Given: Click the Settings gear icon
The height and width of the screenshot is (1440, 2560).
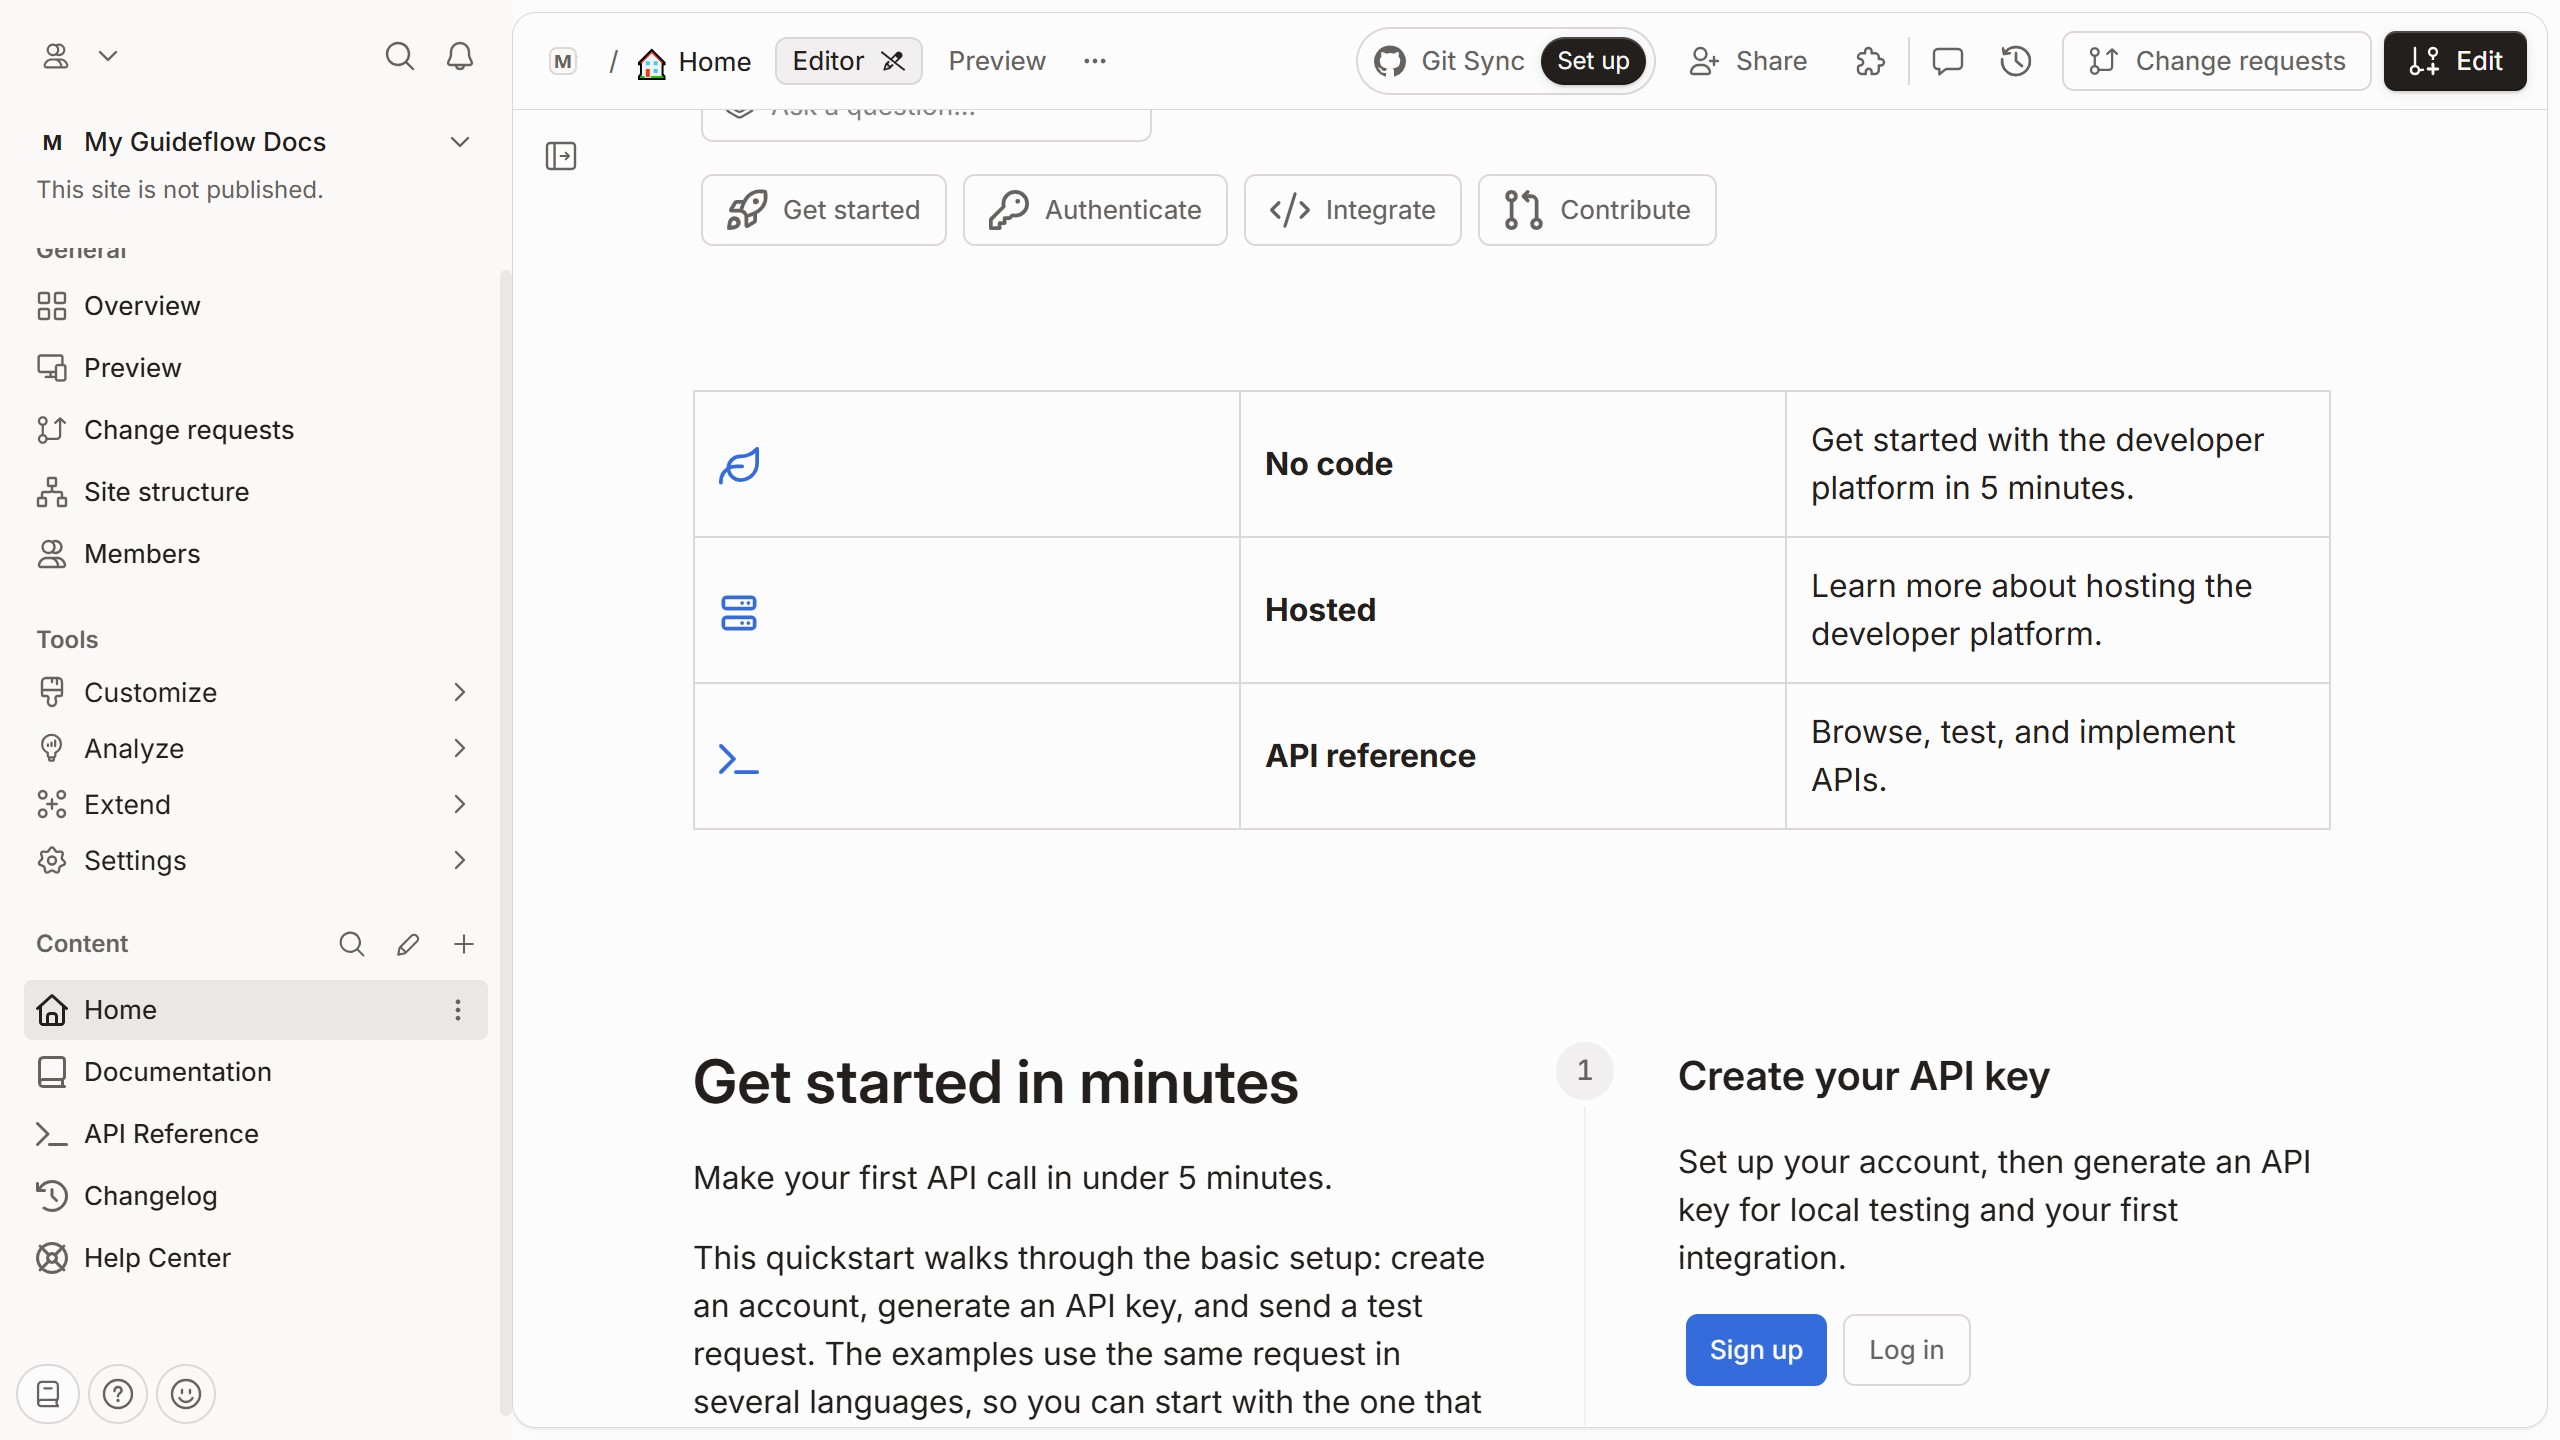Looking at the screenshot, I should click(x=52, y=860).
